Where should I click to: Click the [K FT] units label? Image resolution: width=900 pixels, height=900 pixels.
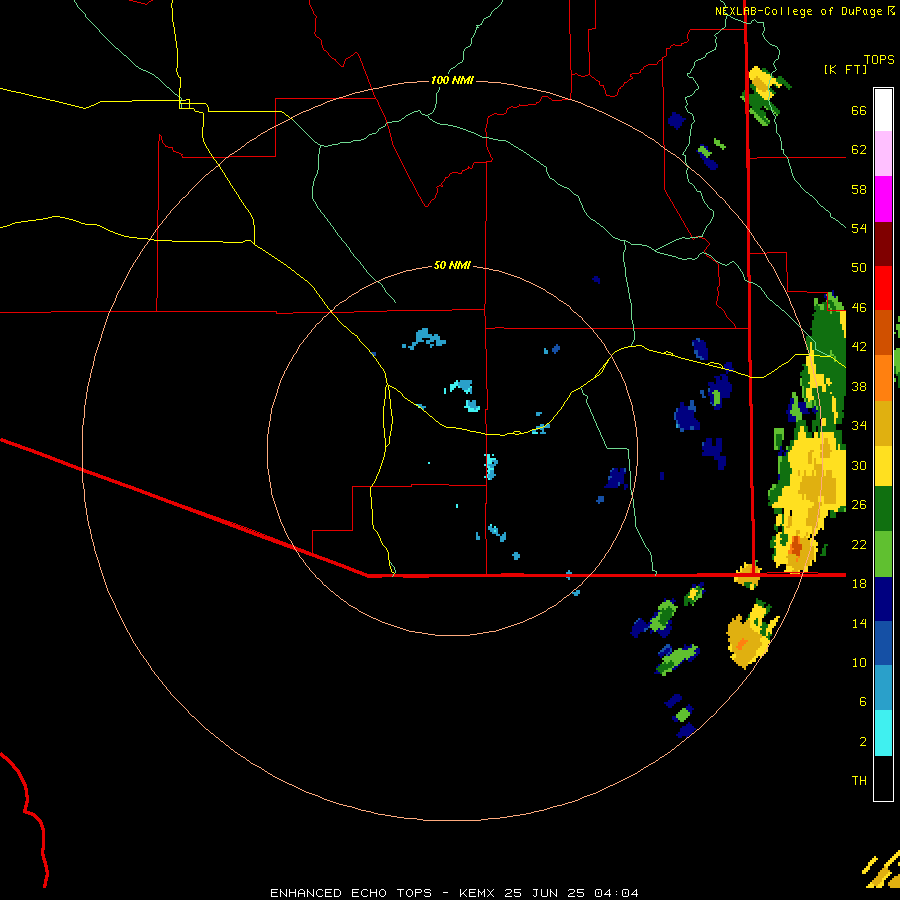coord(845,69)
